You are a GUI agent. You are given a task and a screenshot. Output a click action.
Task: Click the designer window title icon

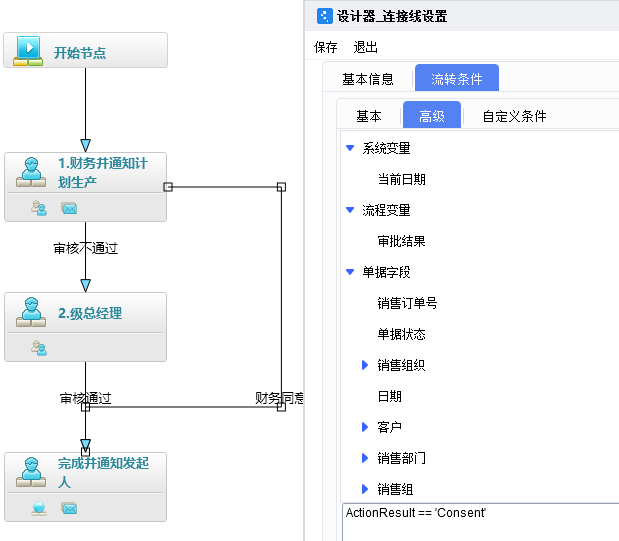click(324, 16)
